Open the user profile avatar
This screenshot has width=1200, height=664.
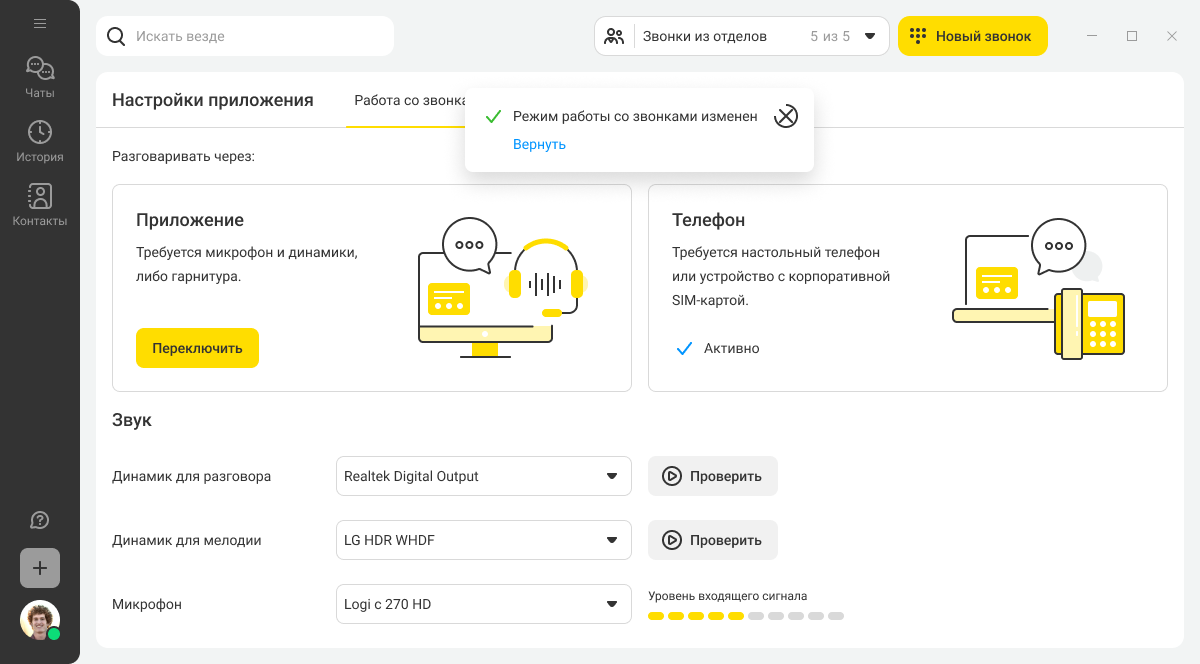coord(40,620)
